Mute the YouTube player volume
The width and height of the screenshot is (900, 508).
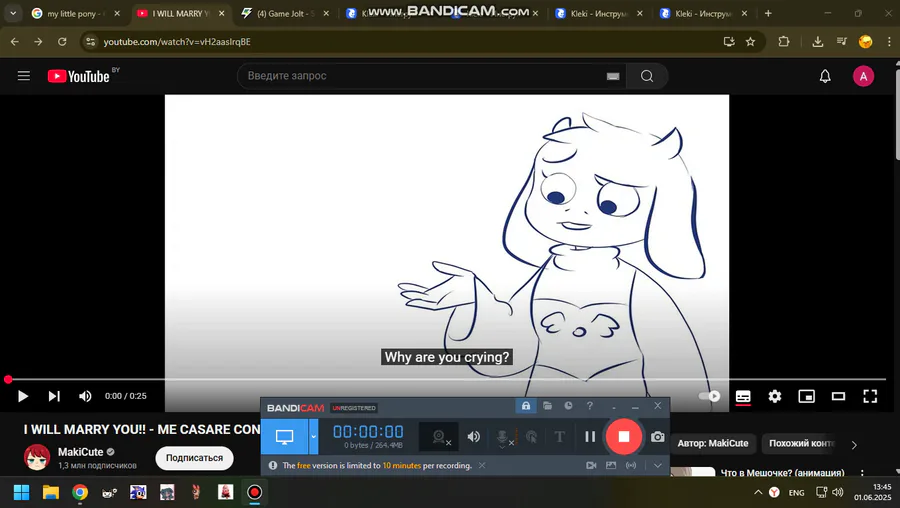85,396
